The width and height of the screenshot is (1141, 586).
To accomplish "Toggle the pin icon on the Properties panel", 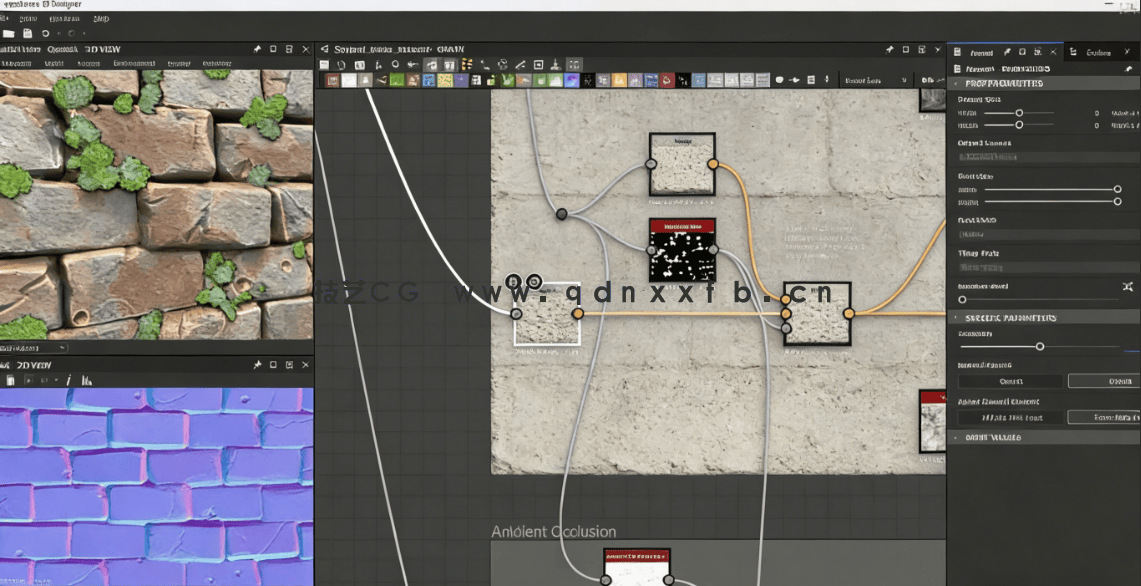I will tap(1007, 52).
